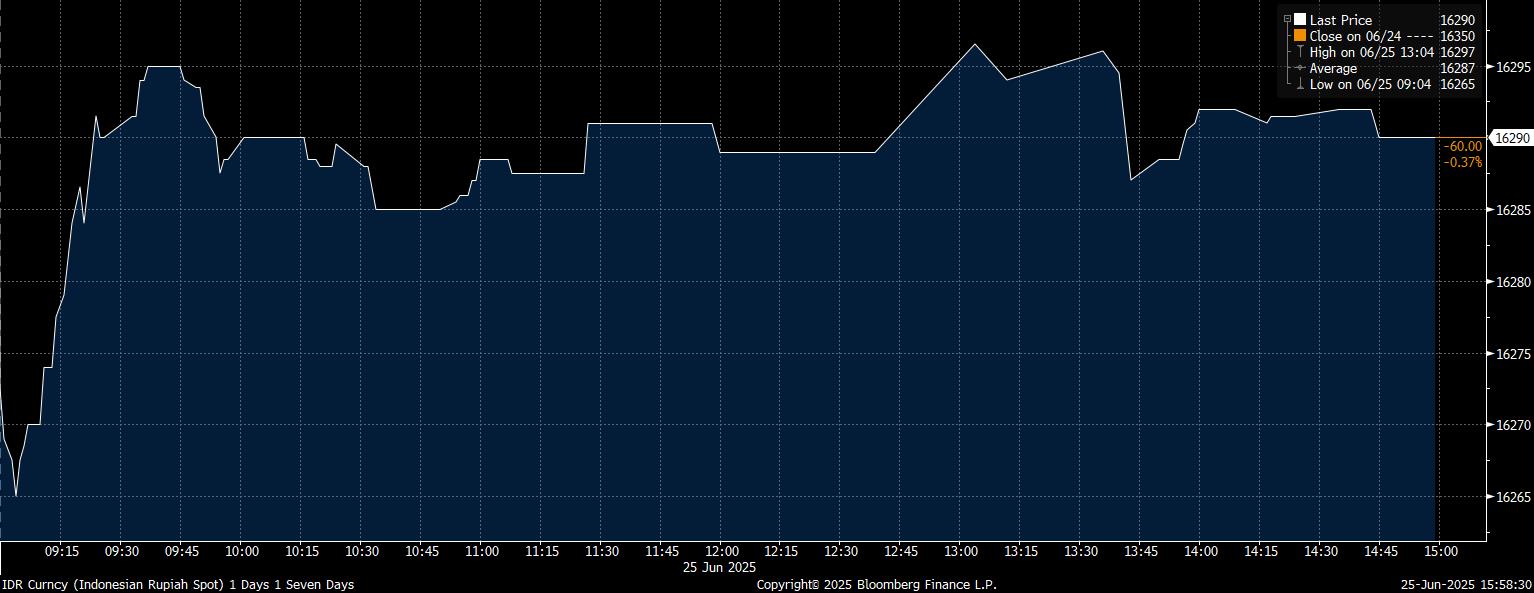Click the white Last Price color swatch
1534x593 pixels.
coord(1300,19)
